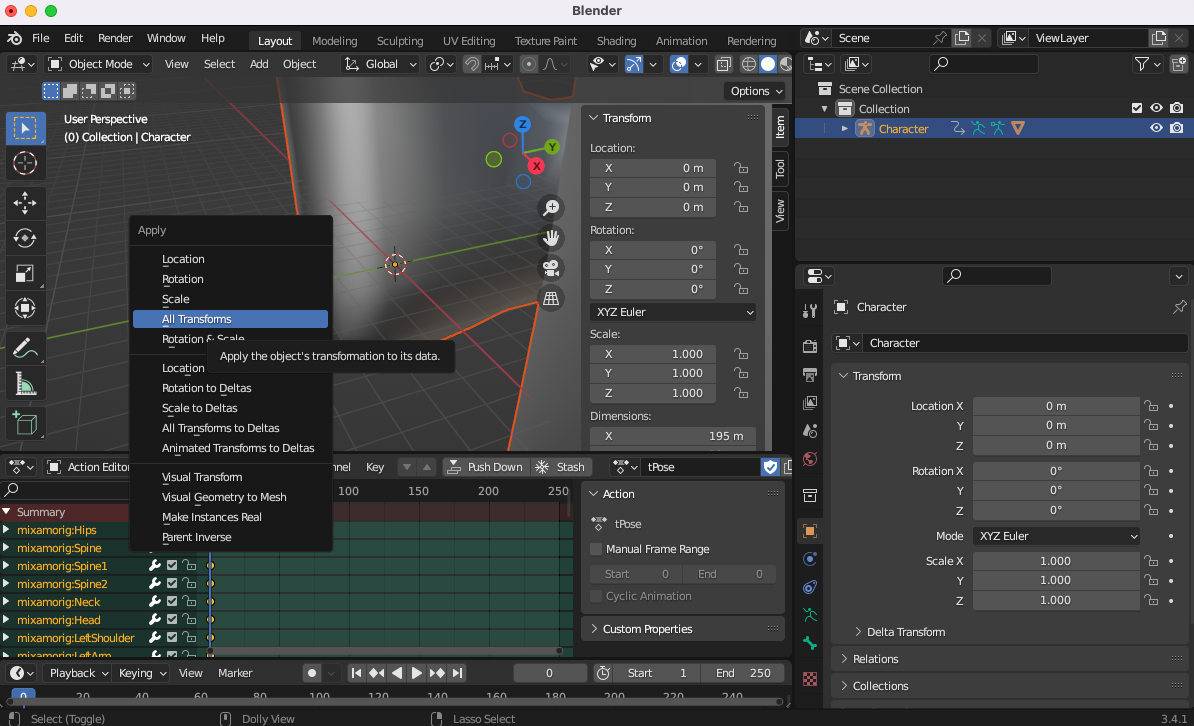Open Marker menu in timeline
This screenshot has width=1194, height=726.
pyautogui.click(x=235, y=673)
